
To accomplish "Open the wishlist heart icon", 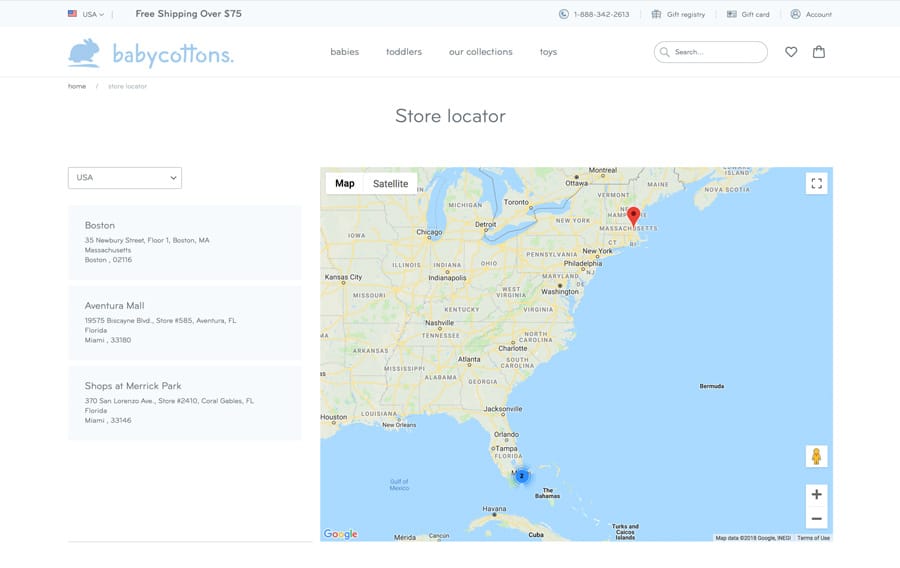I will click(x=791, y=52).
